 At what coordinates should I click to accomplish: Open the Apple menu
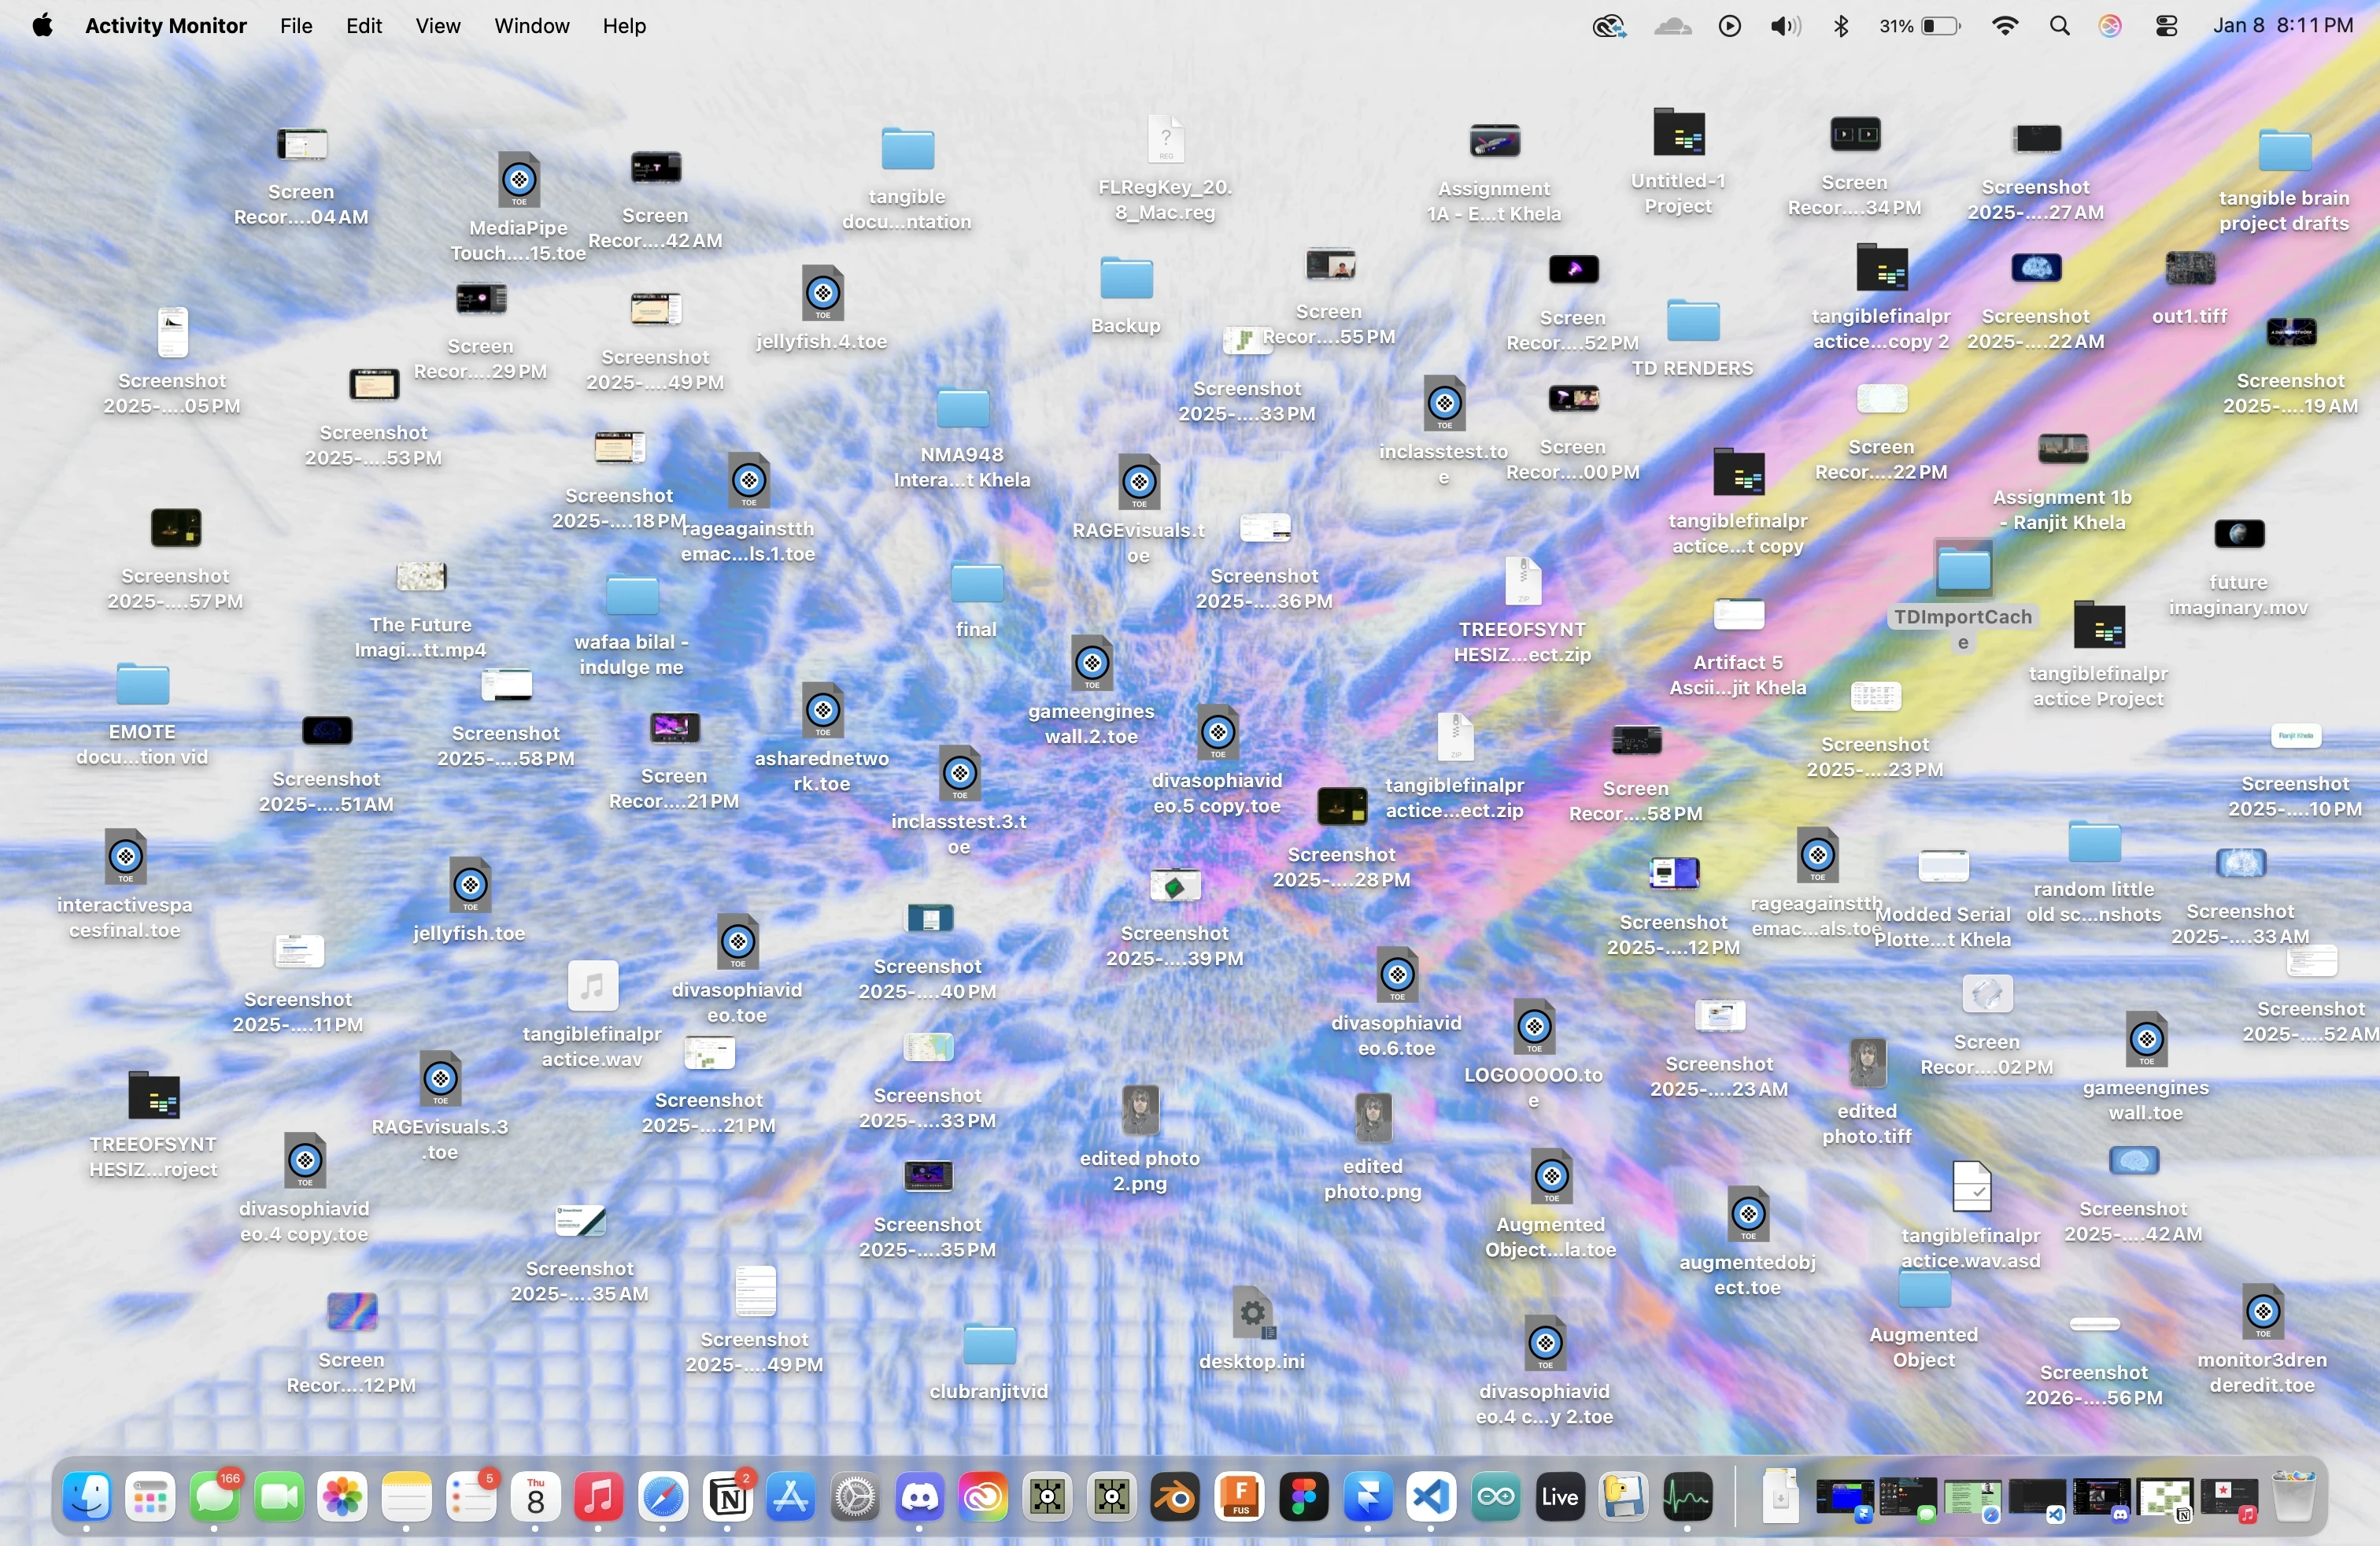[42, 26]
